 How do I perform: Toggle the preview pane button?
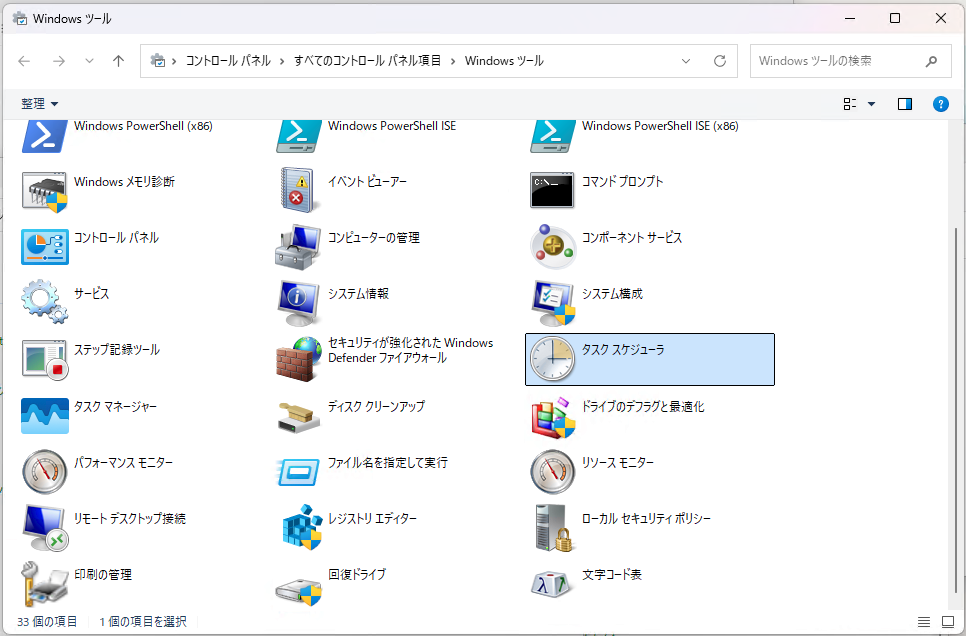[905, 104]
